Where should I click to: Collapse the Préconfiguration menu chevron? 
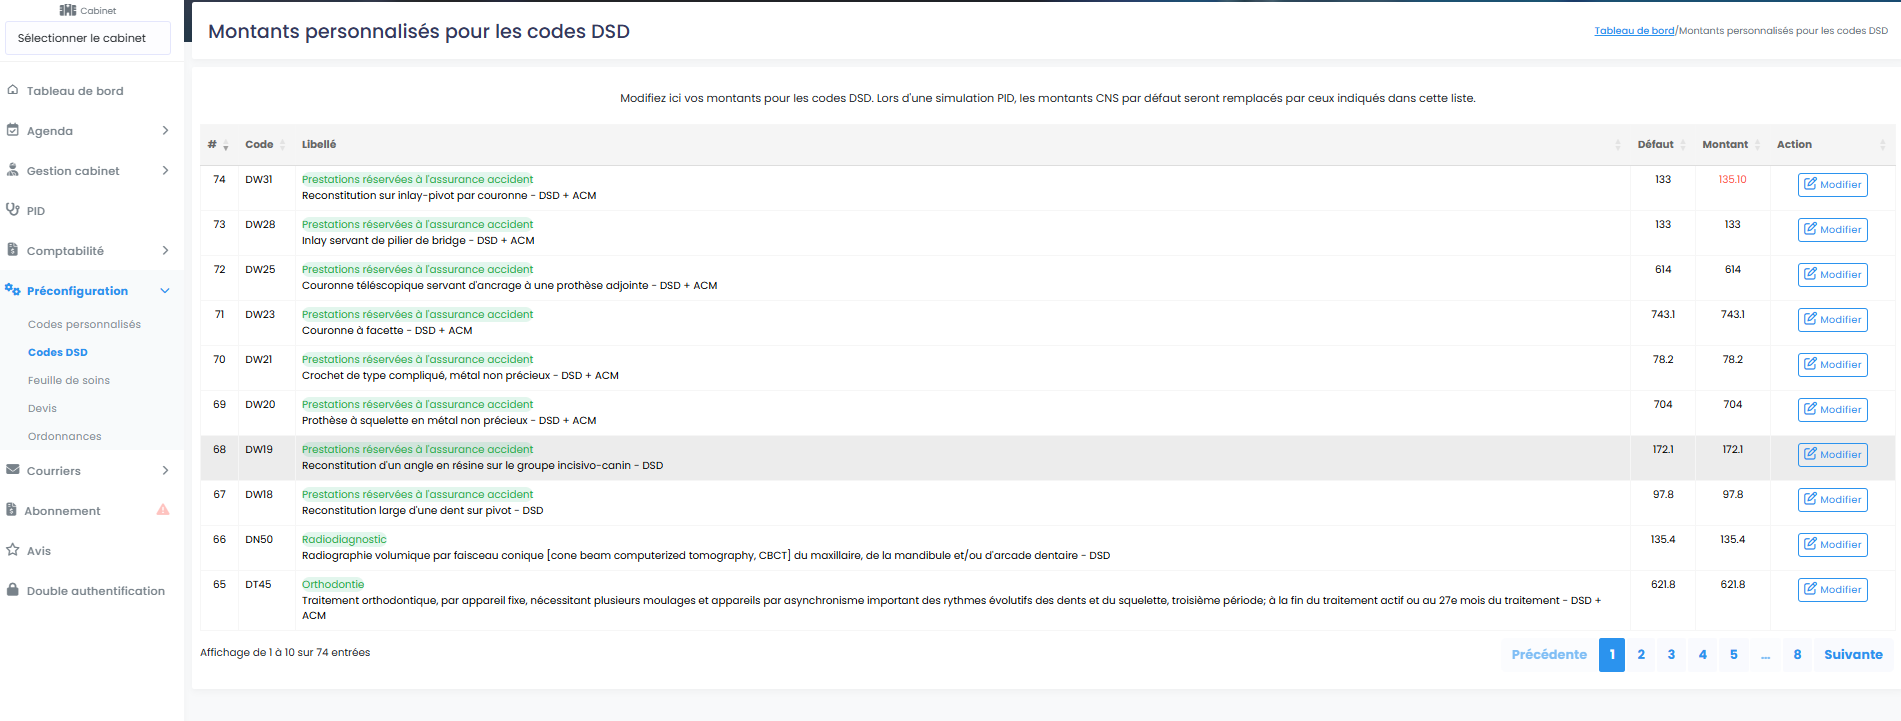point(165,291)
